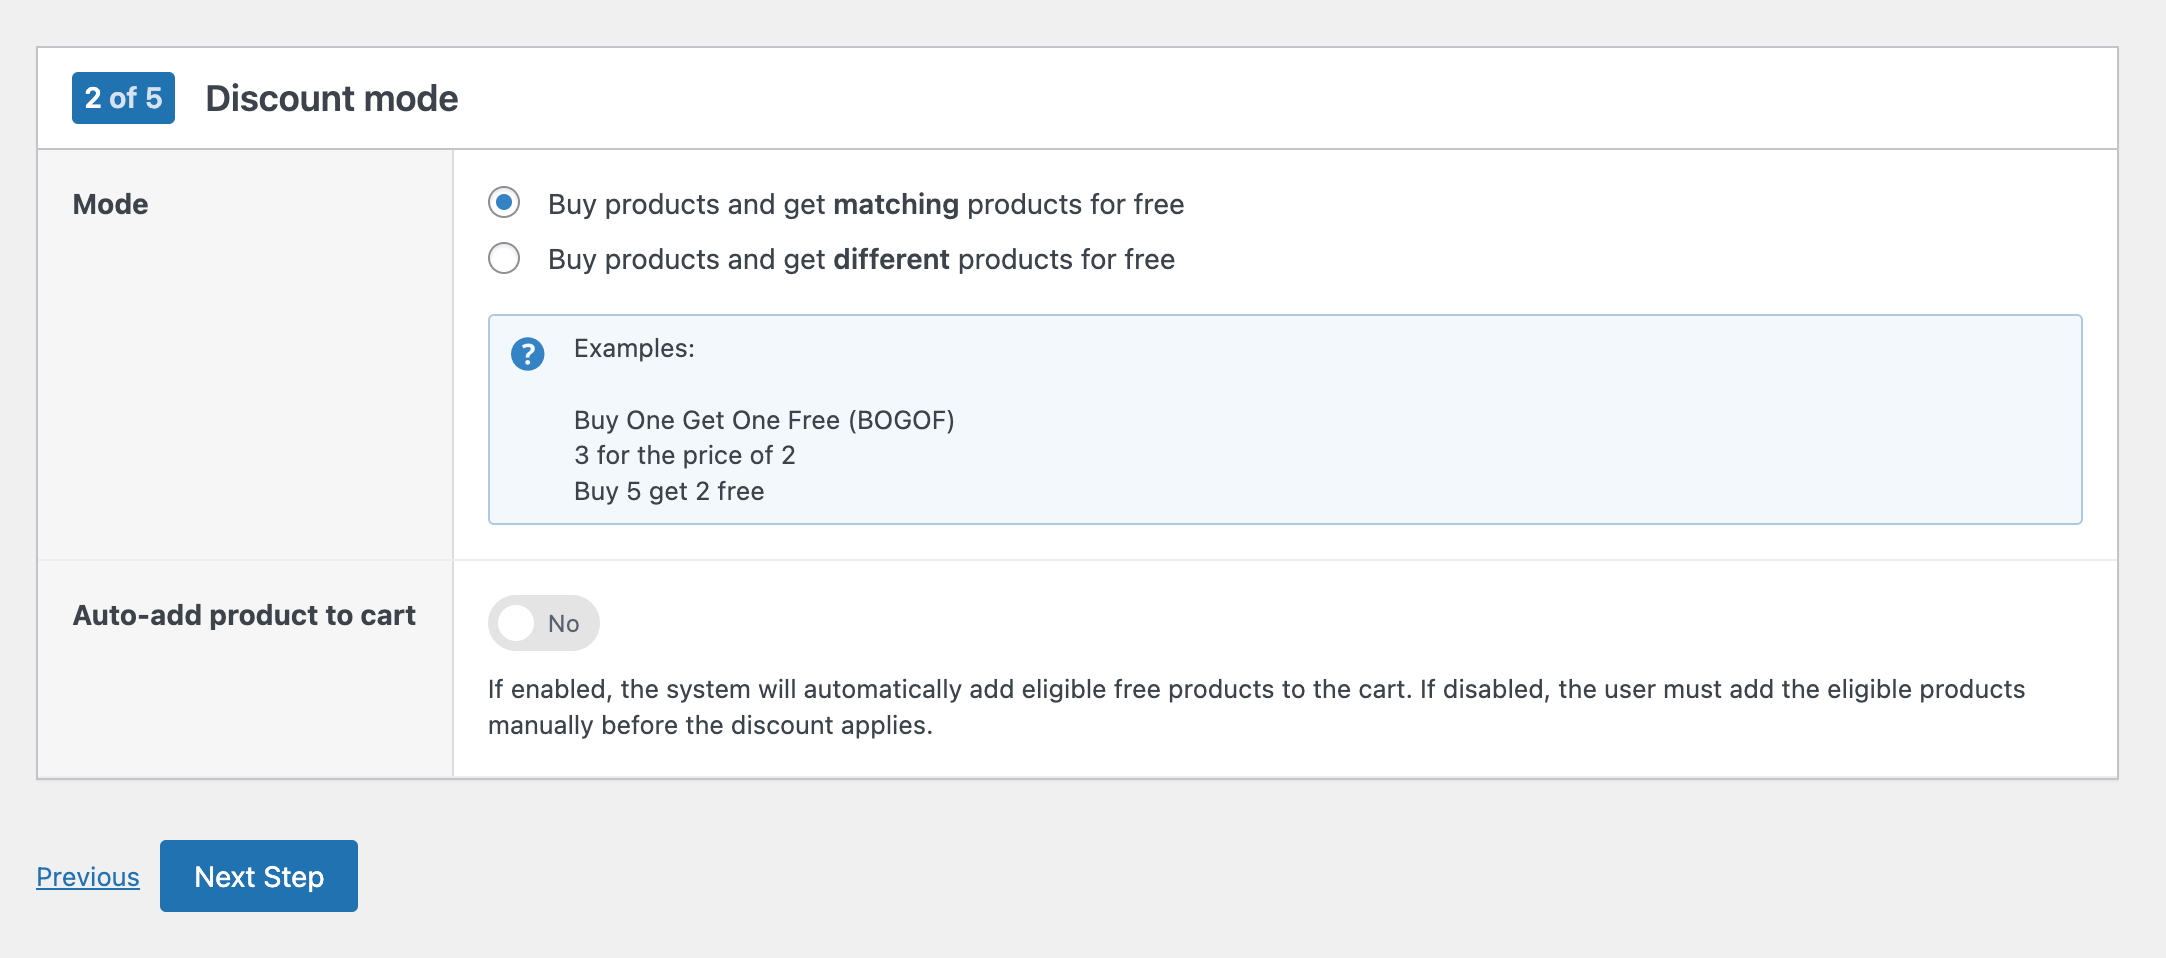Image resolution: width=2166 pixels, height=958 pixels.
Task: Click the "Buy 5 get 2 free" example
Action: pos(669,491)
